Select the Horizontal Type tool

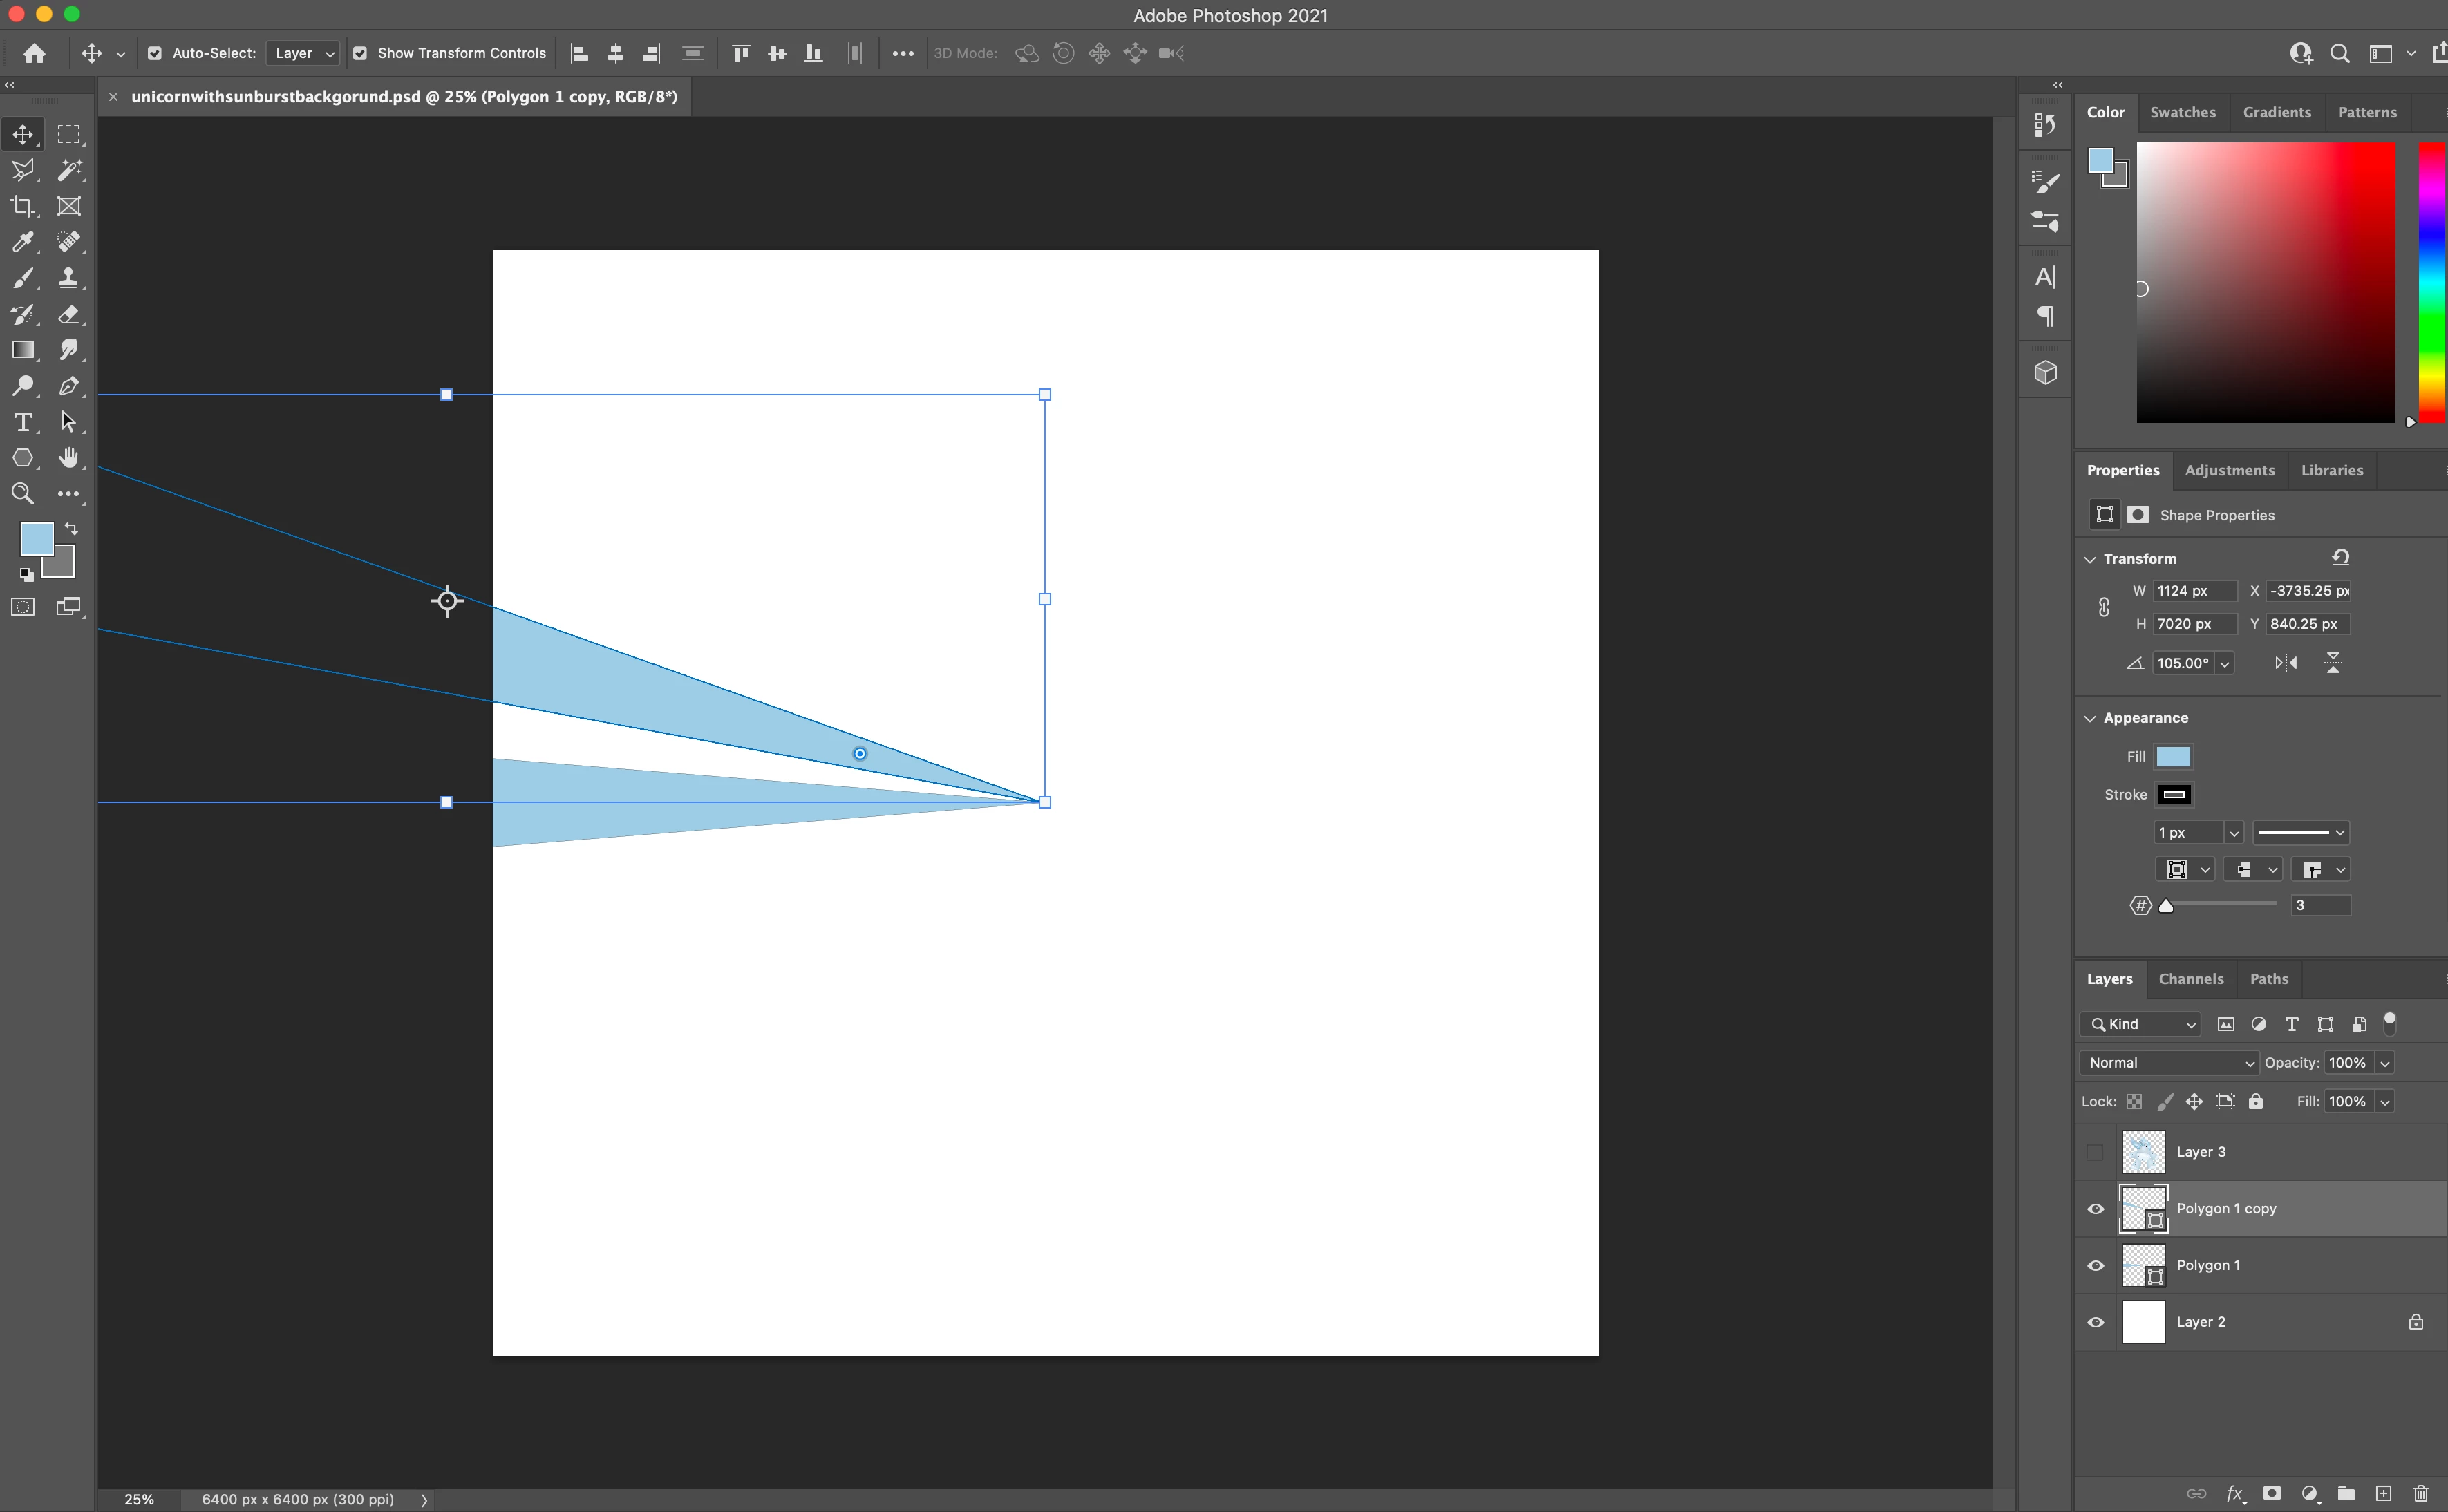(x=22, y=422)
